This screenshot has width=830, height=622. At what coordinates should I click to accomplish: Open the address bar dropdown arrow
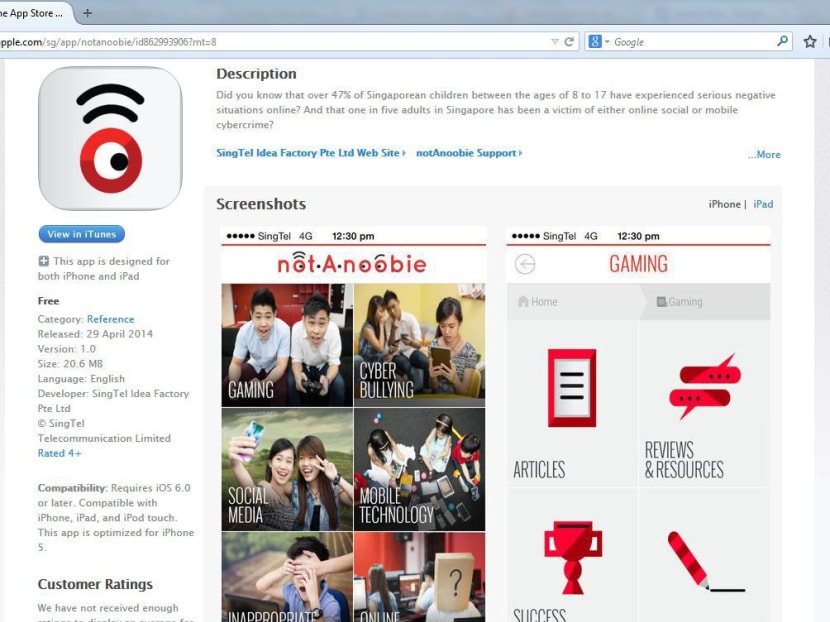[554, 42]
